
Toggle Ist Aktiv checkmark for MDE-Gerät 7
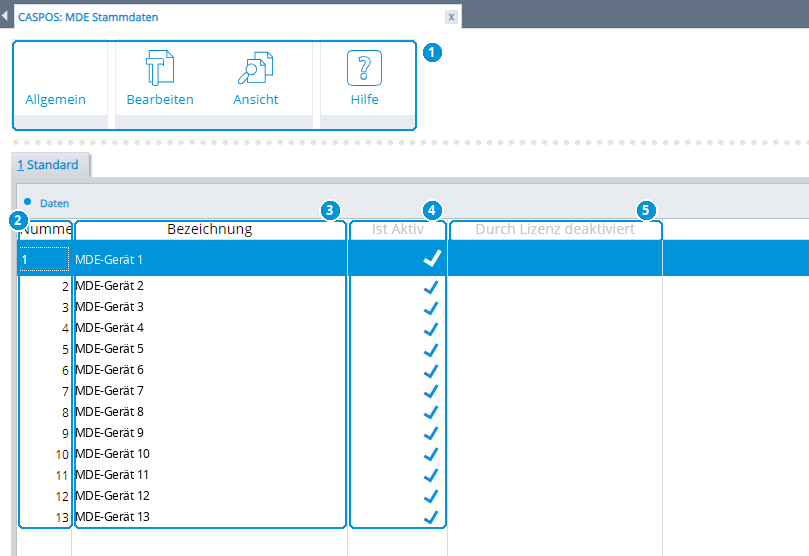[431, 392]
